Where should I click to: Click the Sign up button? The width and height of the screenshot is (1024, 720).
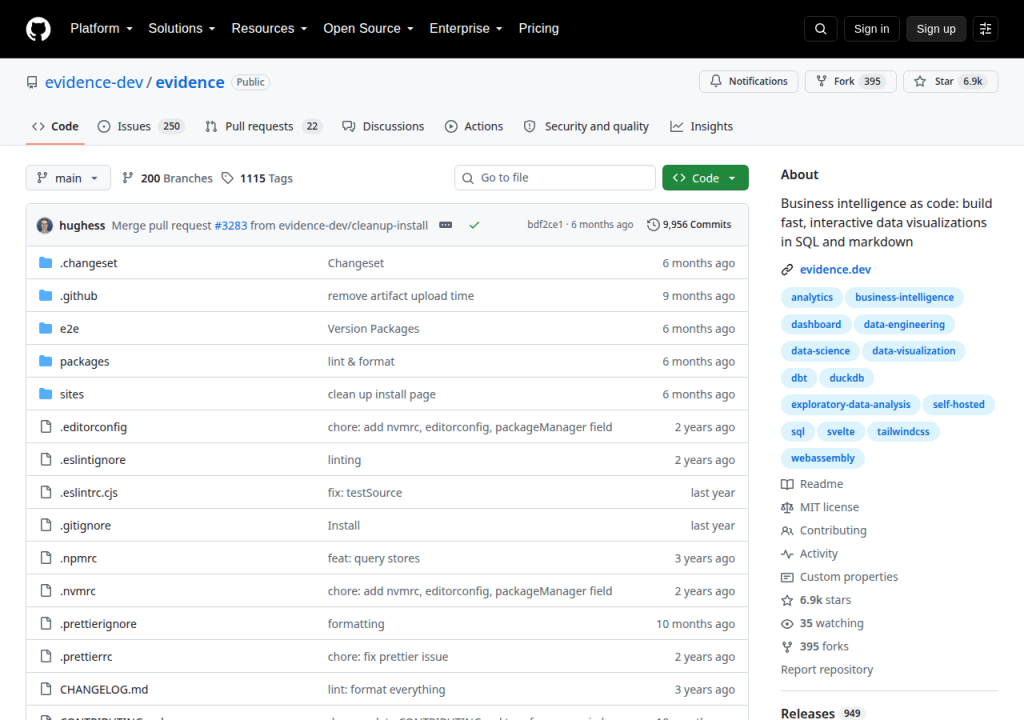936,29
